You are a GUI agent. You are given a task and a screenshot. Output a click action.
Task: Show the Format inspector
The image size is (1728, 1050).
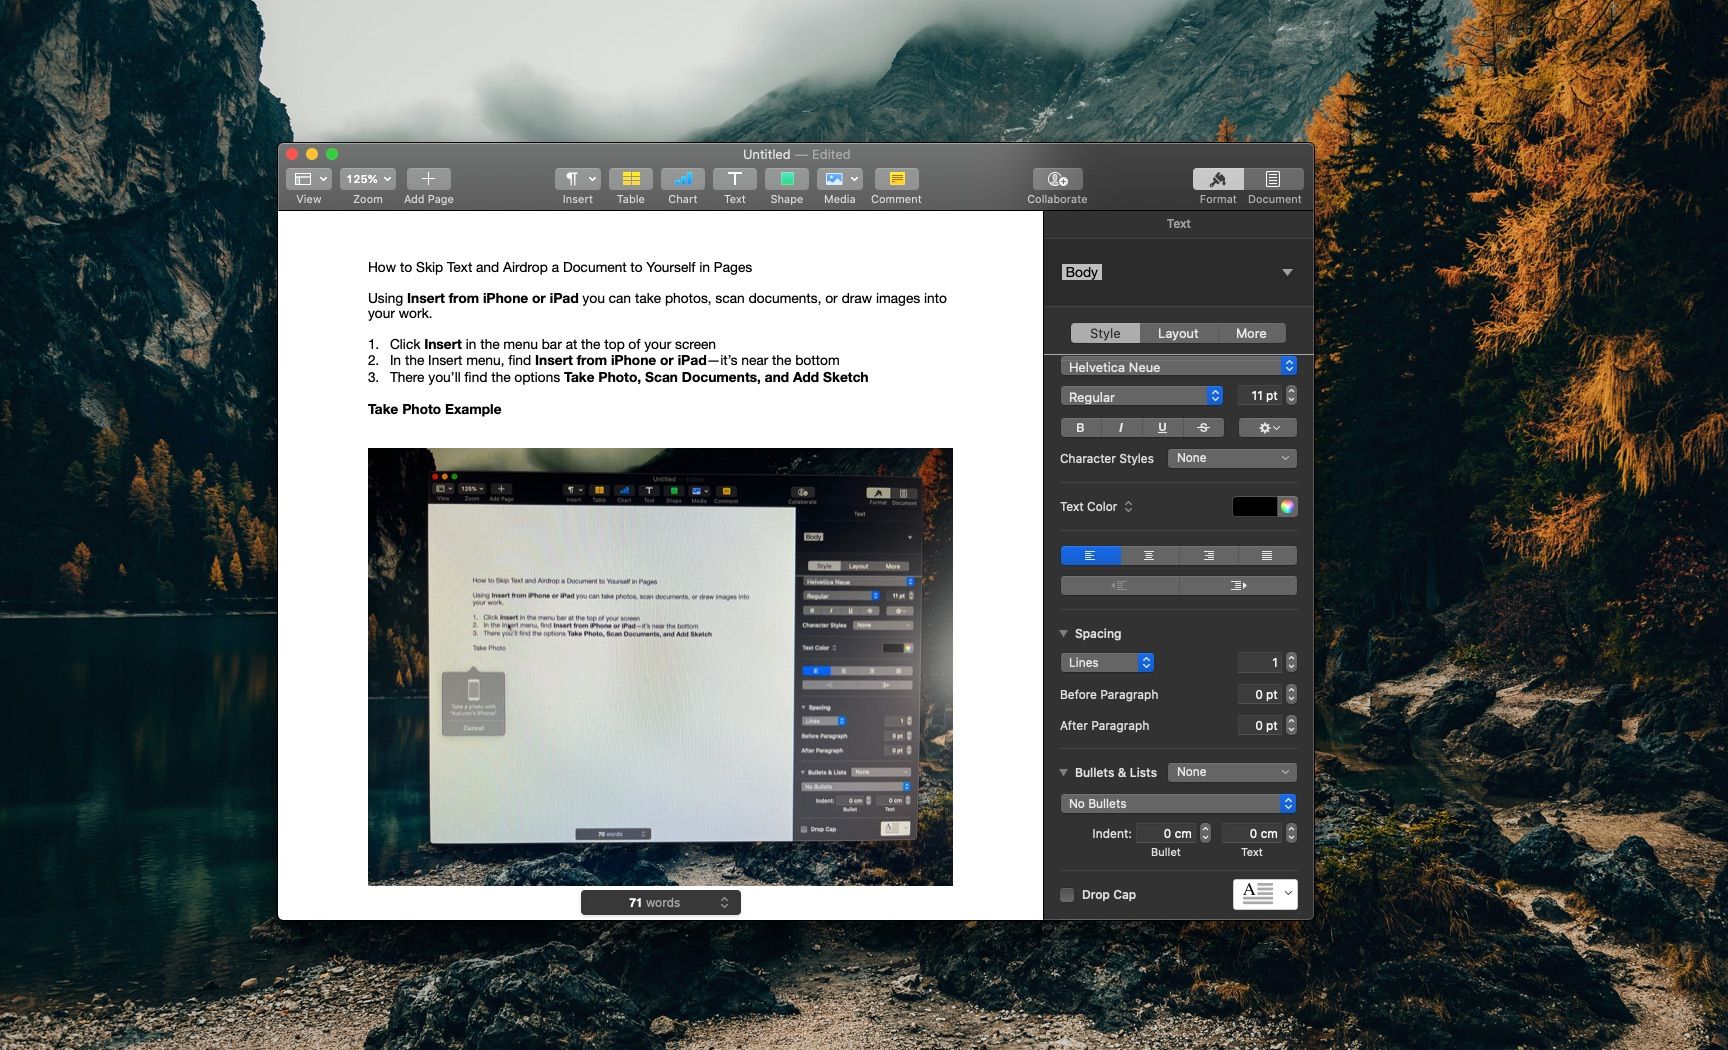1218,179
